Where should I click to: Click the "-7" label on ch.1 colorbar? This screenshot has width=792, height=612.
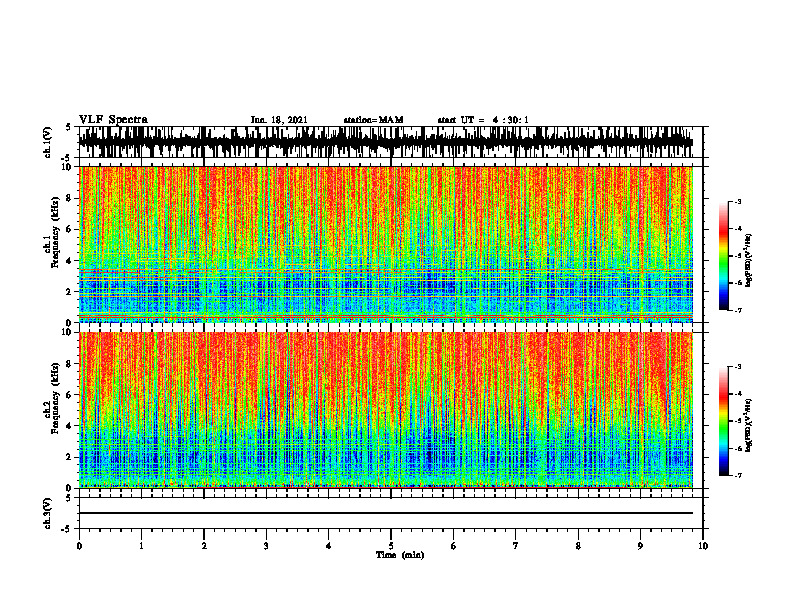738,310
